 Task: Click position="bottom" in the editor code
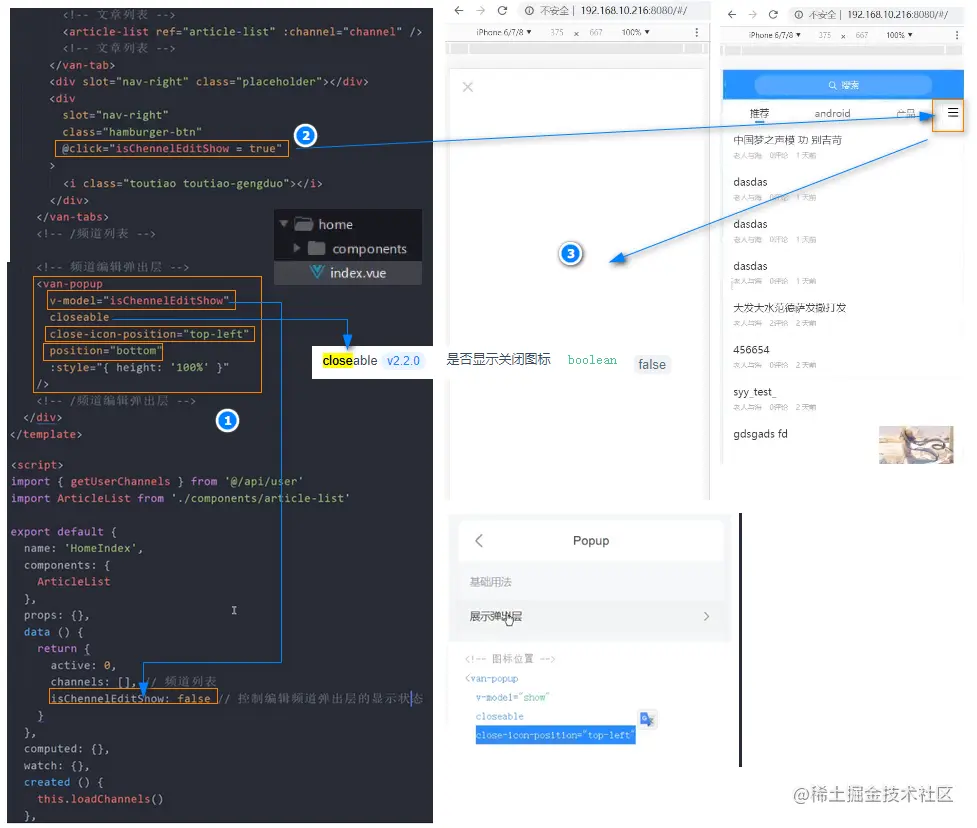105,351
